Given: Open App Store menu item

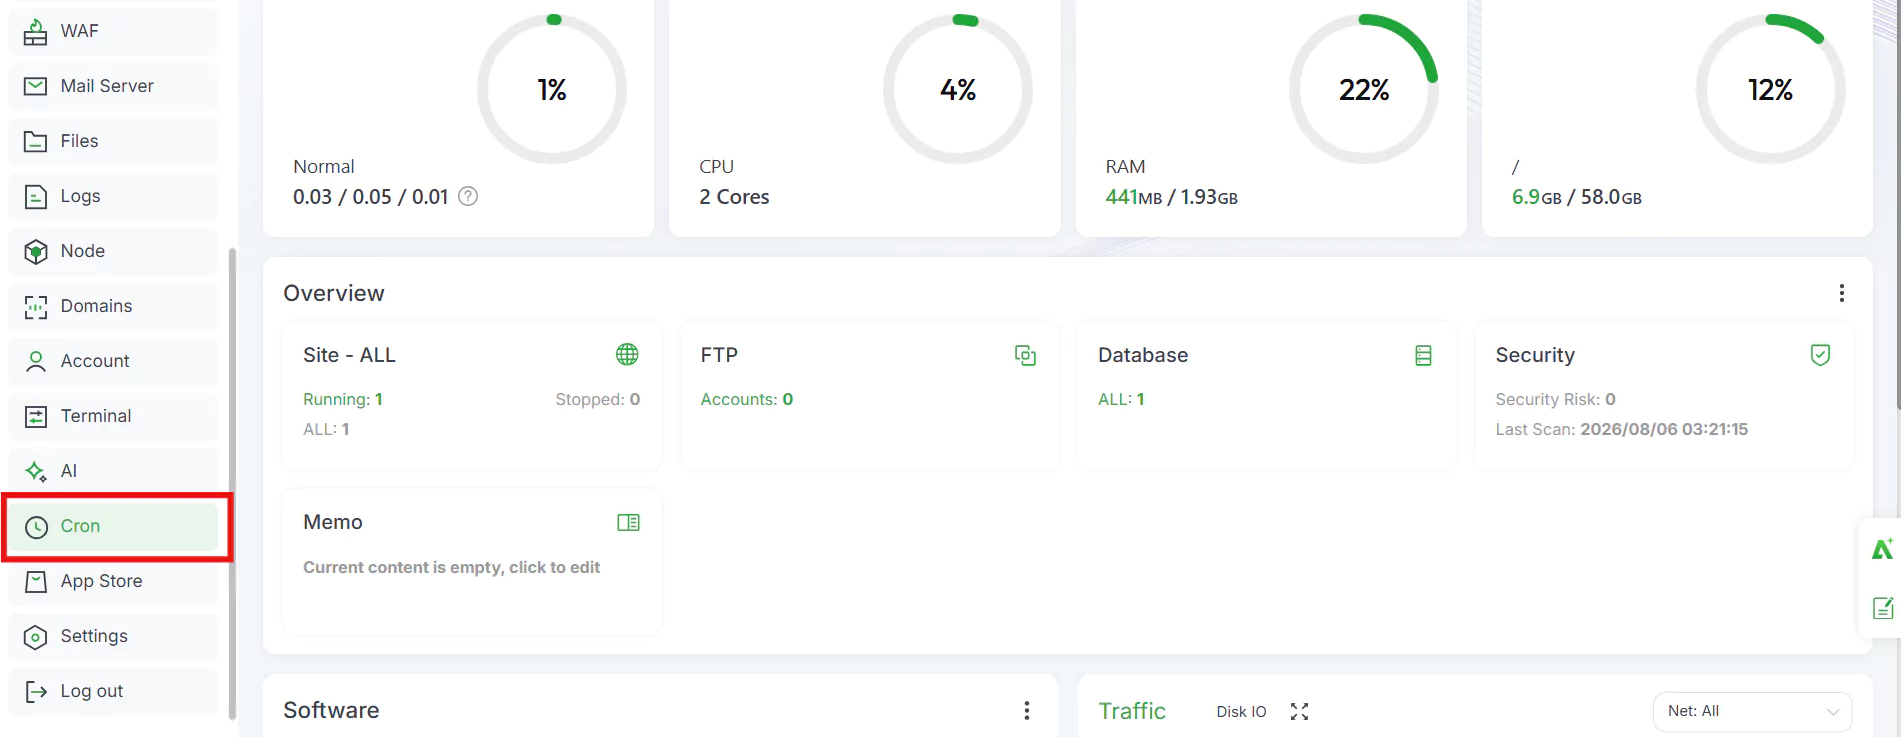Looking at the screenshot, I should [x=113, y=581].
